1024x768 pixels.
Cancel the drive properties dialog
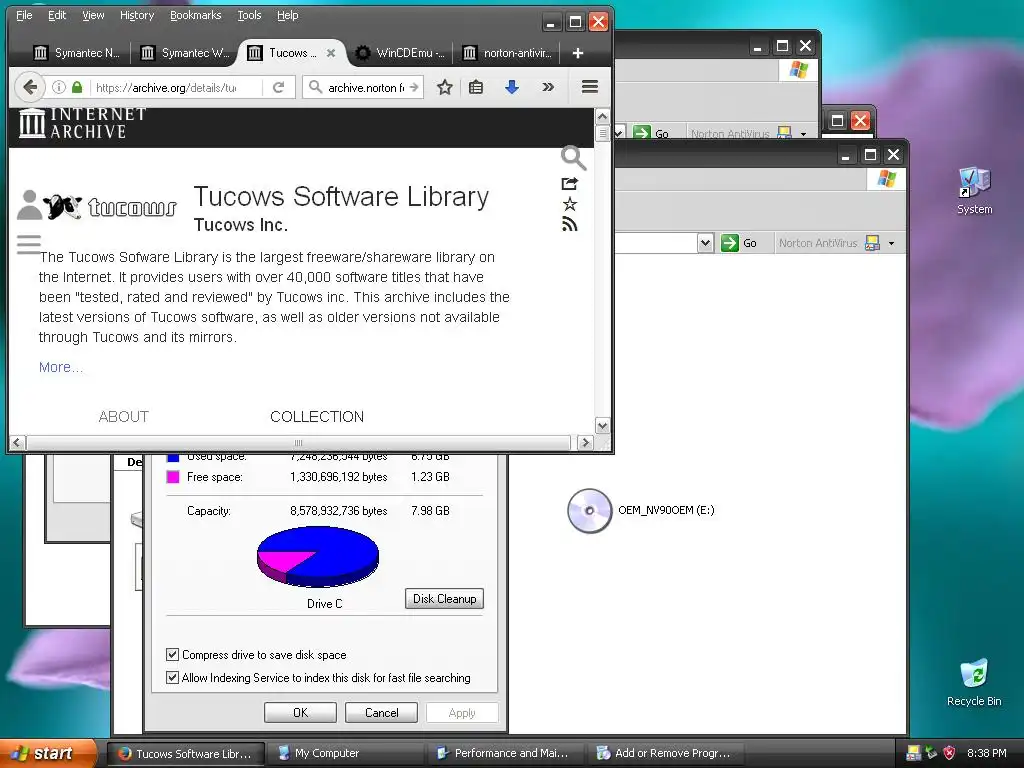381,712
